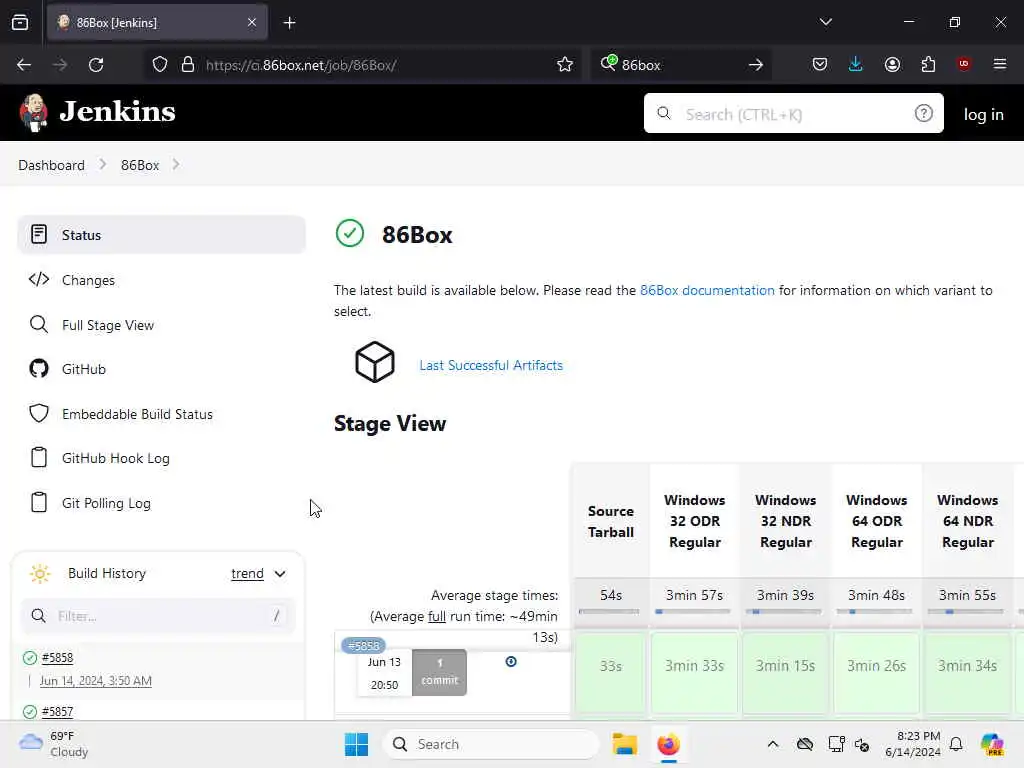Image resolution: width=1024 pixels, height=768 pixels.
Task: Click the search help question-mark icon
Action: (x=923, y=114)
